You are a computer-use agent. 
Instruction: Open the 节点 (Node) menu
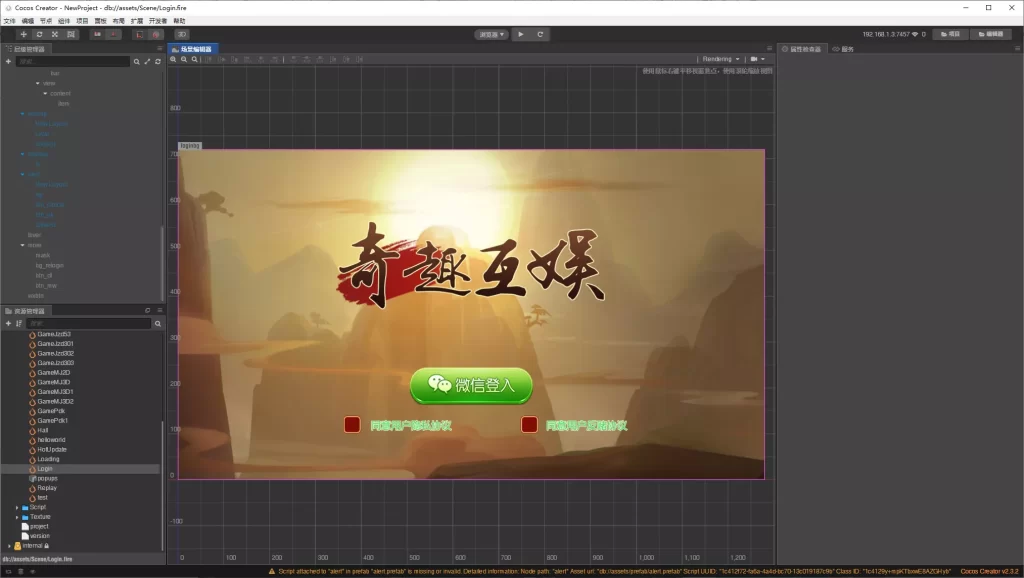coord(46,21)
